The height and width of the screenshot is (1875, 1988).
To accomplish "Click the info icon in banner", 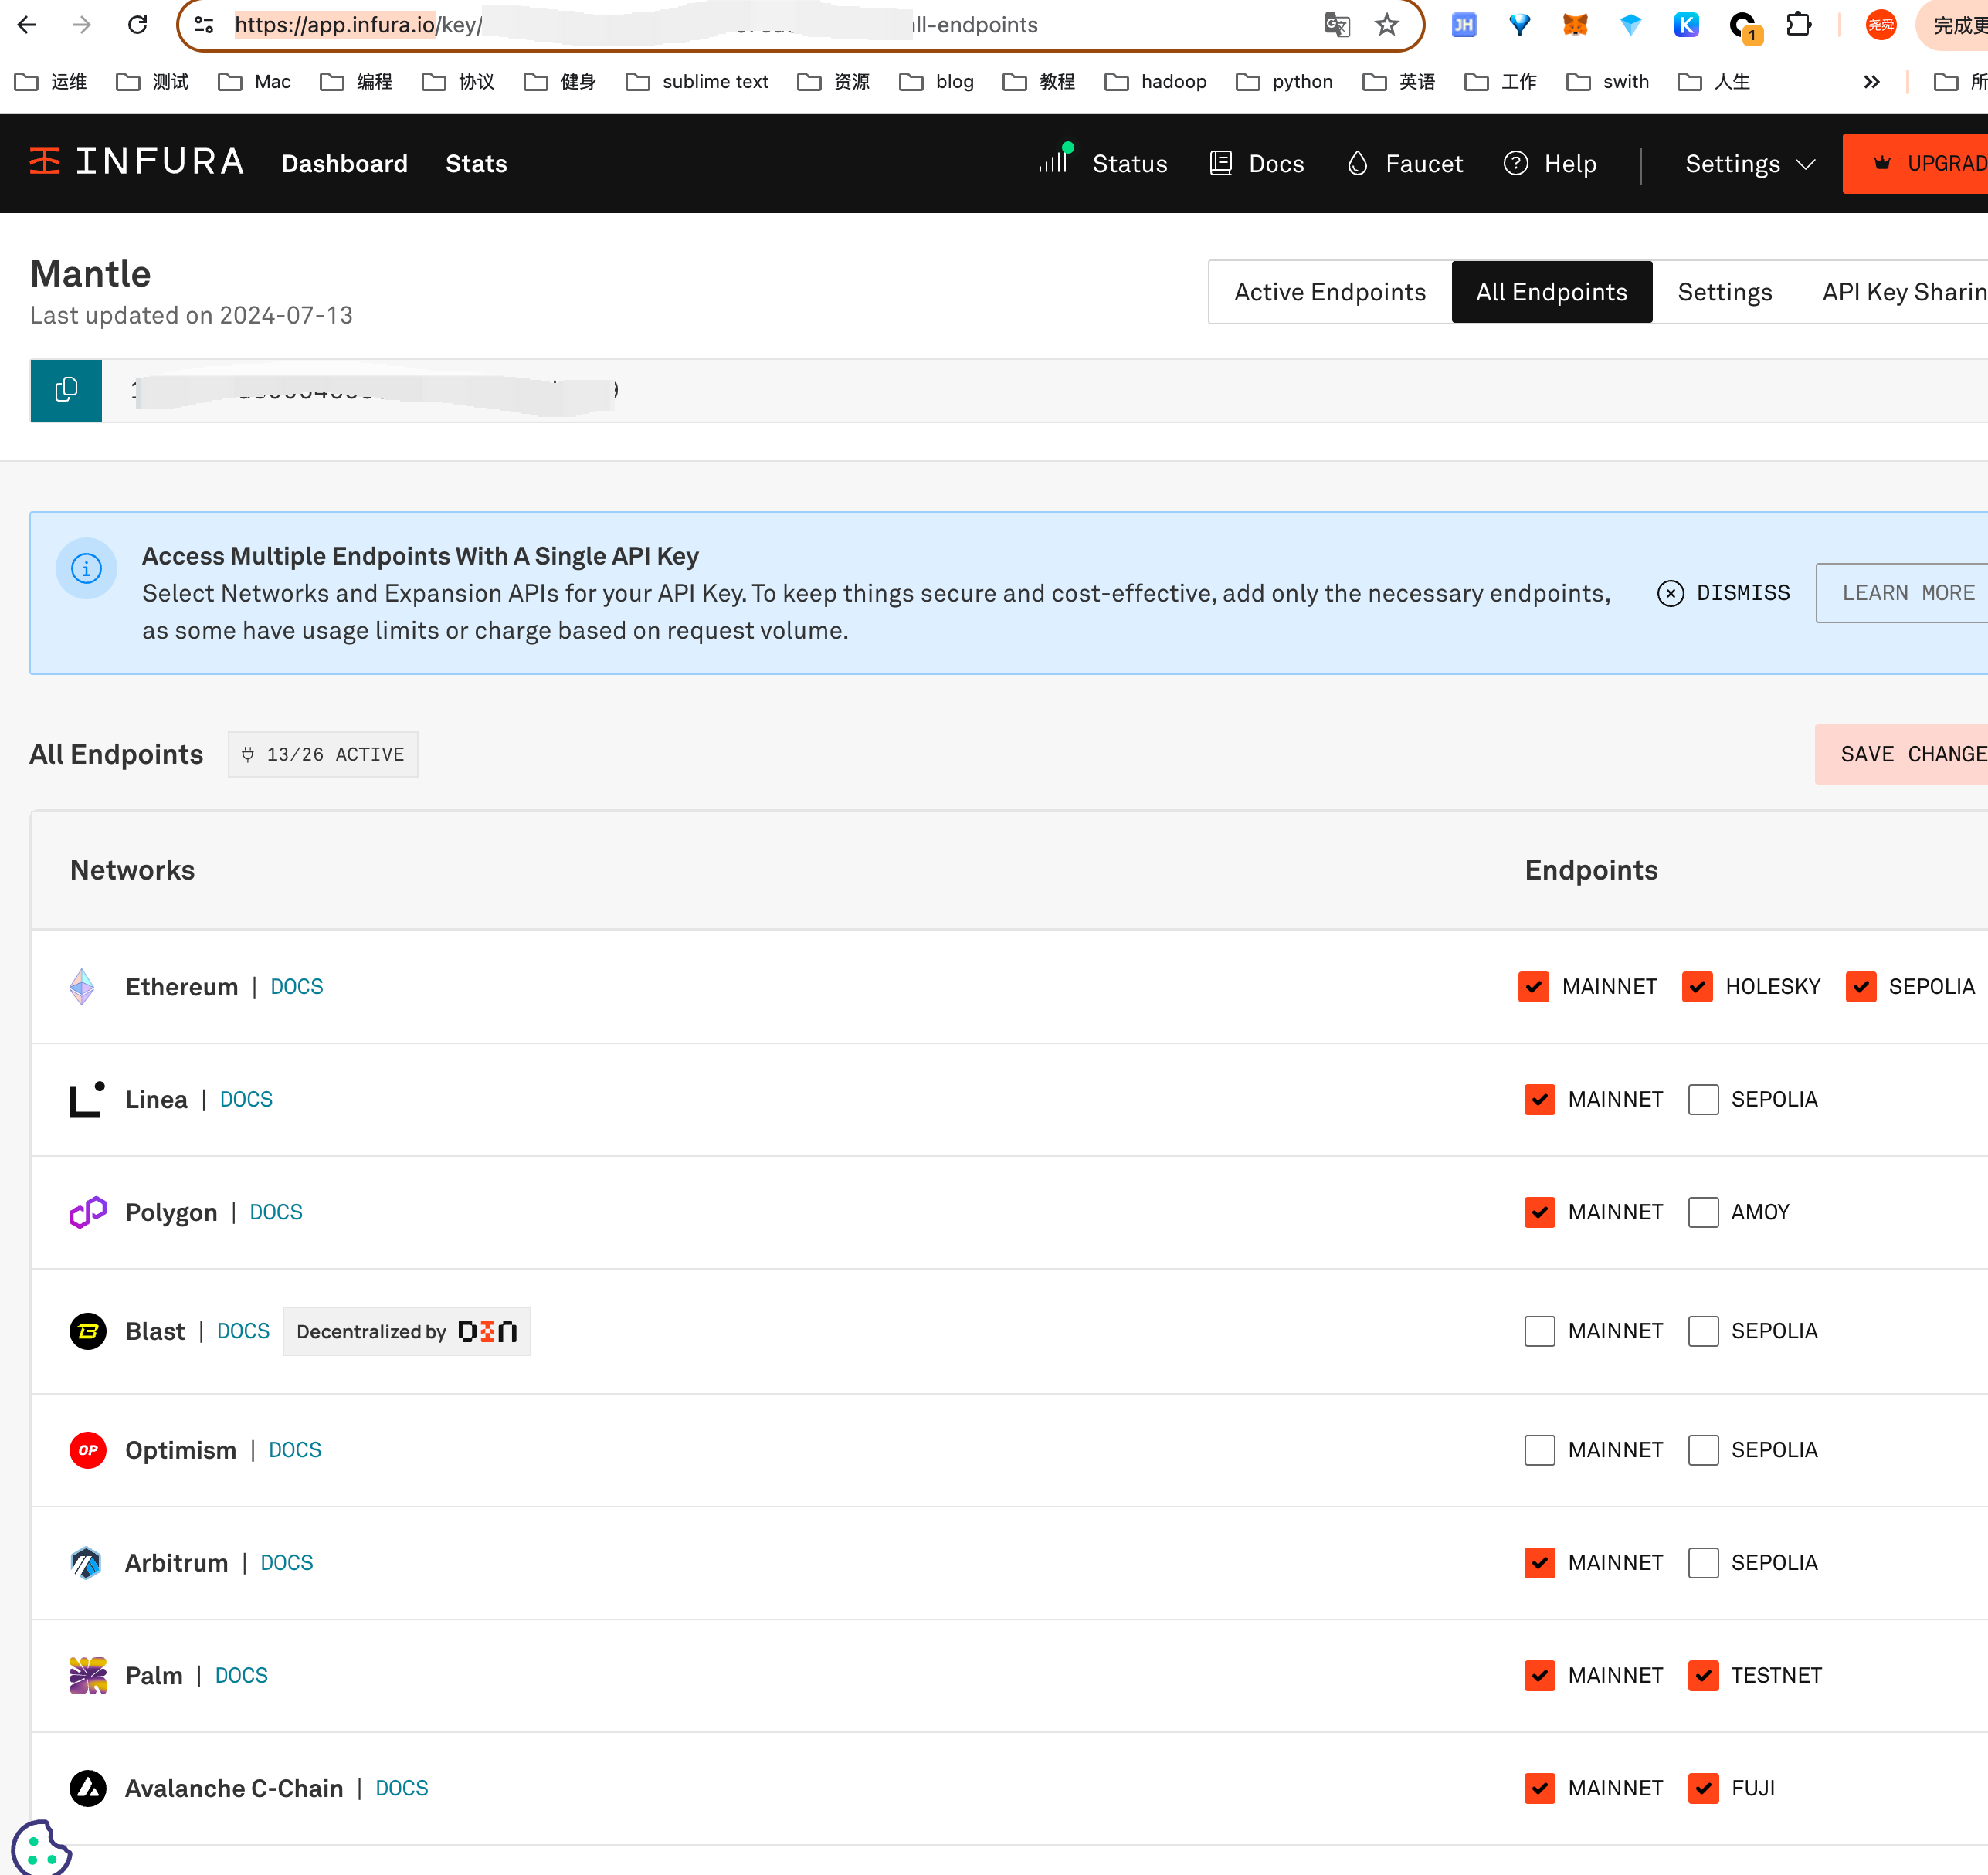I will 86,568.
